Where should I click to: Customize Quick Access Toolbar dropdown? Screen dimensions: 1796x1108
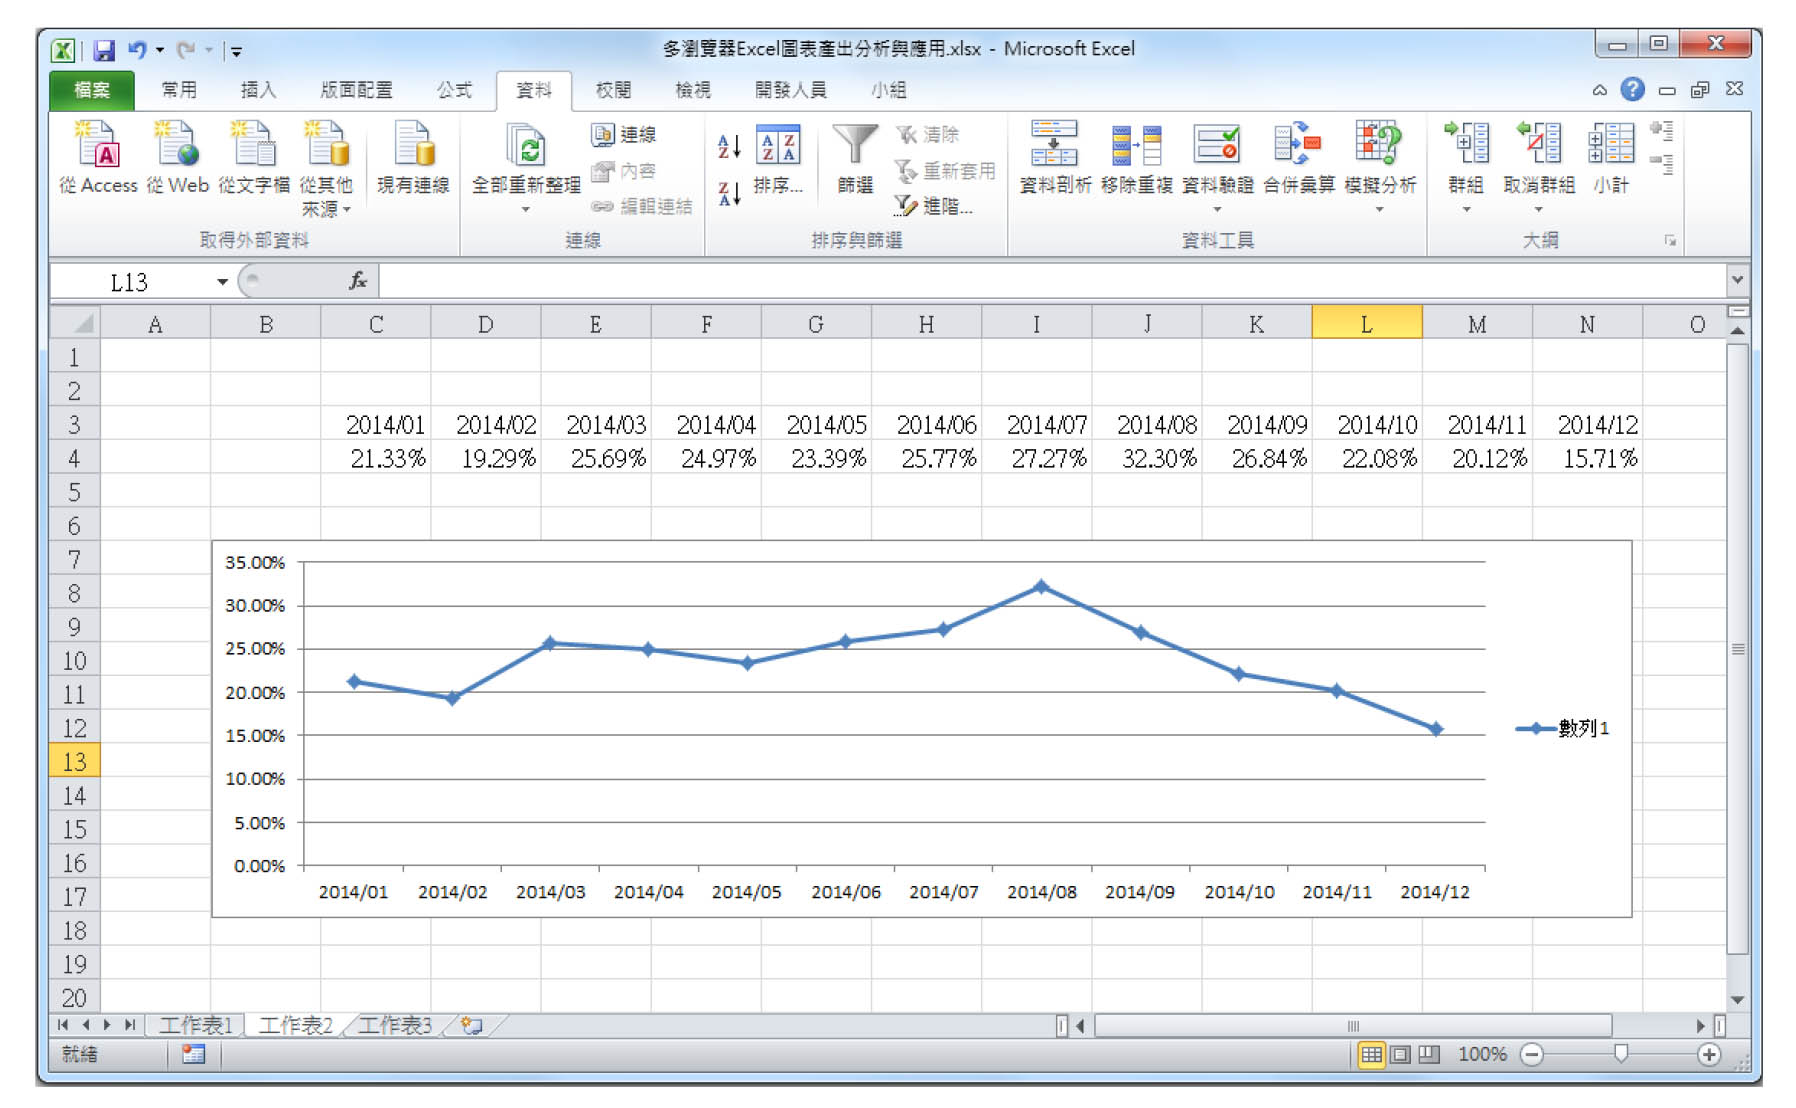coord(236,51)
